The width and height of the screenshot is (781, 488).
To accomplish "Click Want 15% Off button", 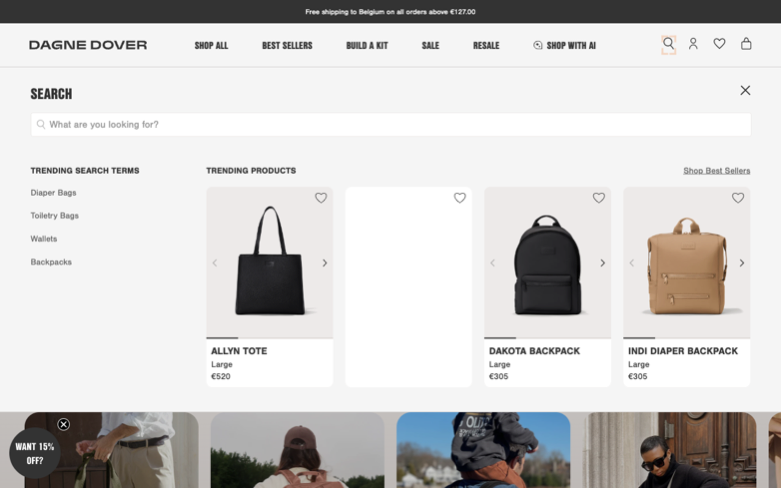I will [x=35, y=453].
